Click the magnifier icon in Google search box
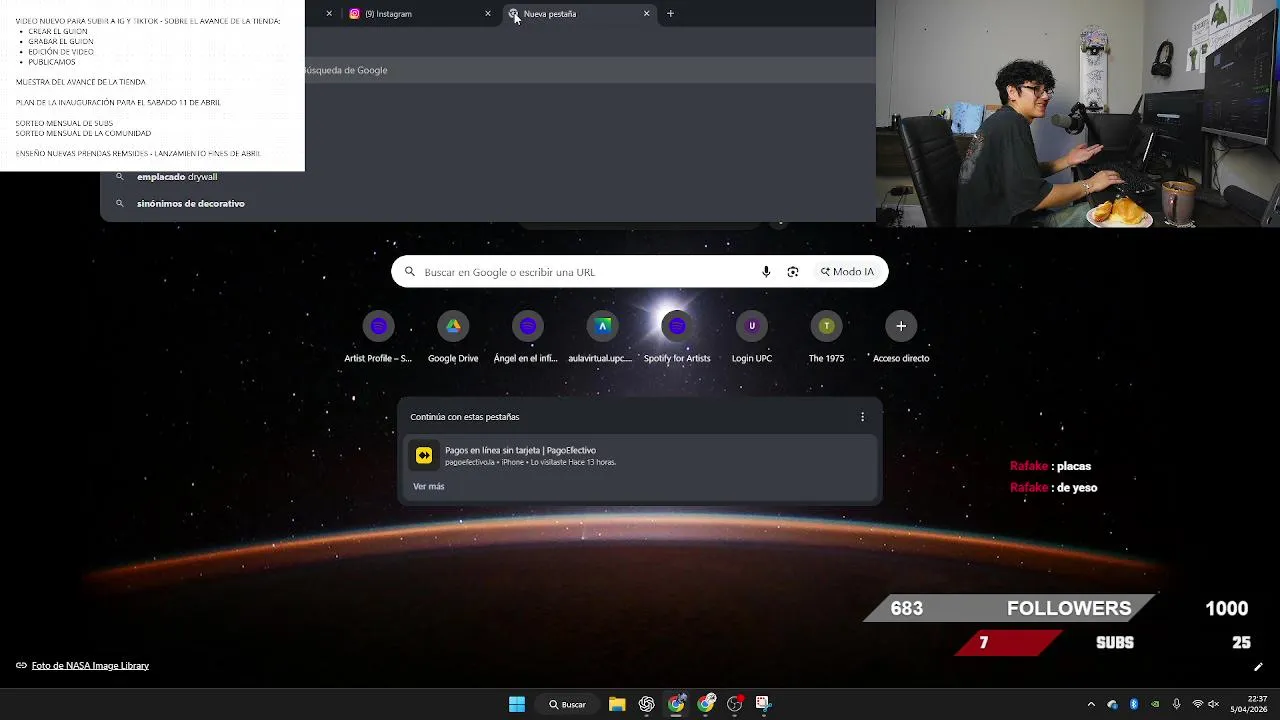The image size is (1280, 720). pyautogui.click(x=409, y=272)
